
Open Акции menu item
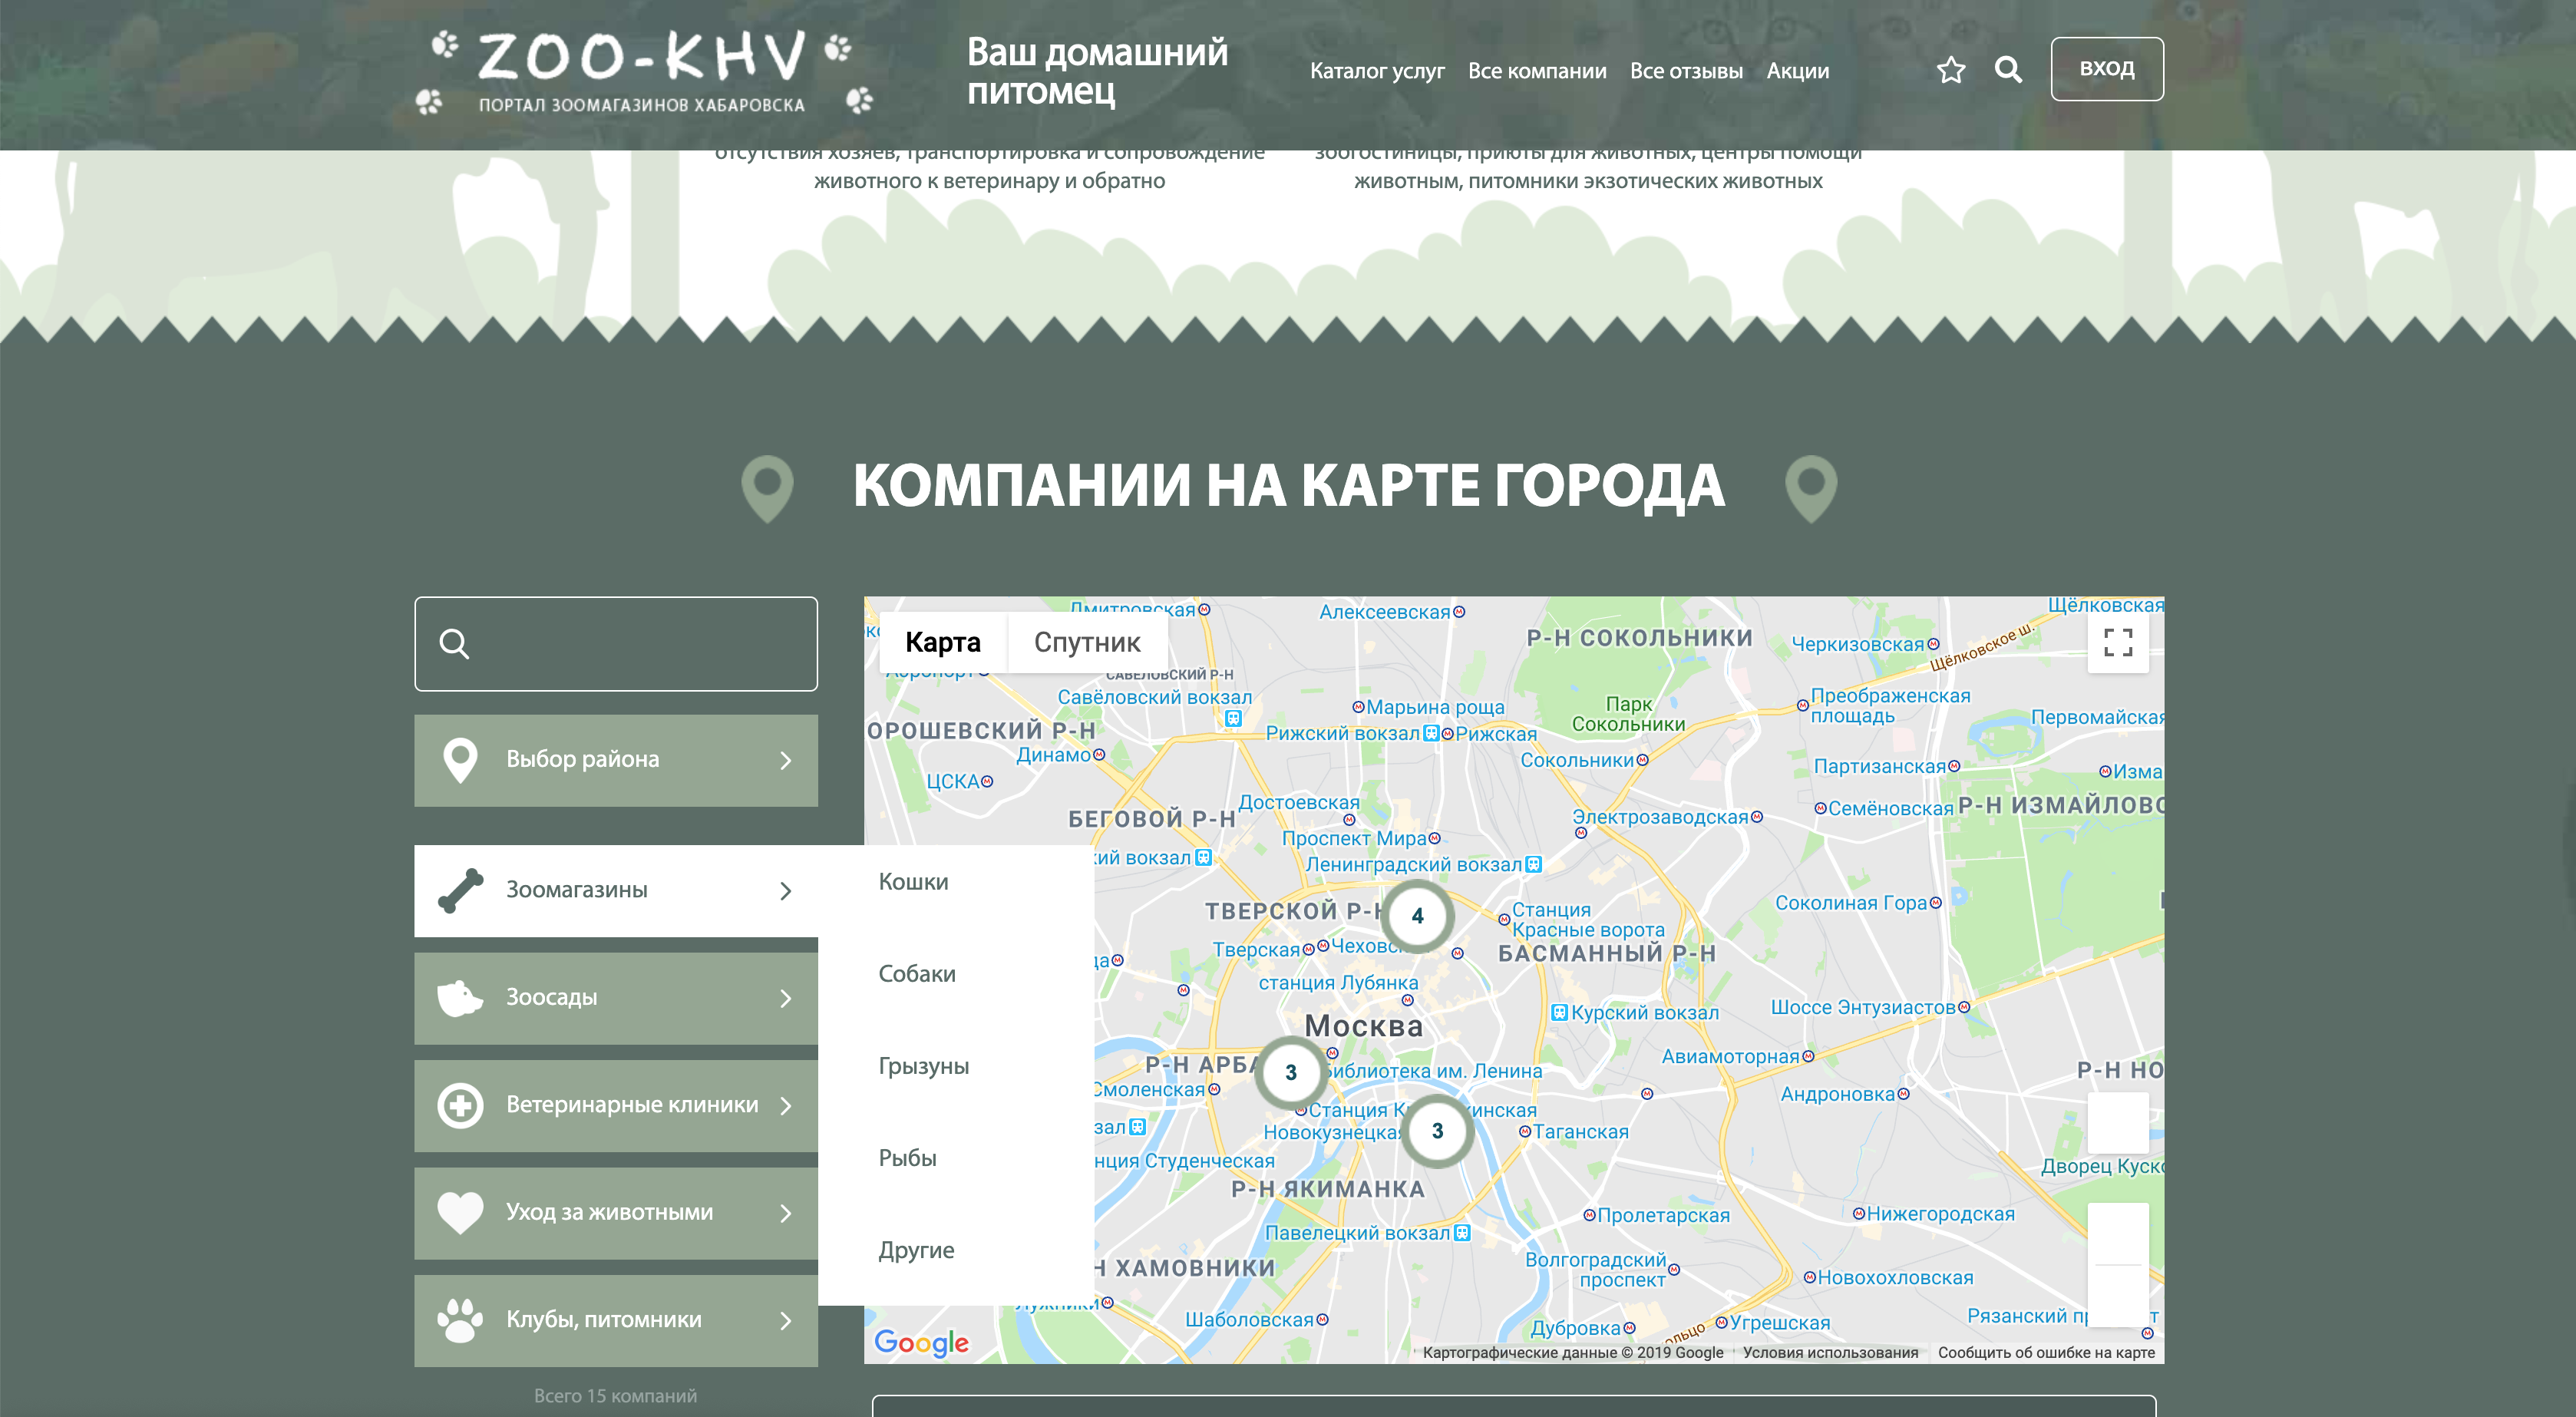[1798, 71]
